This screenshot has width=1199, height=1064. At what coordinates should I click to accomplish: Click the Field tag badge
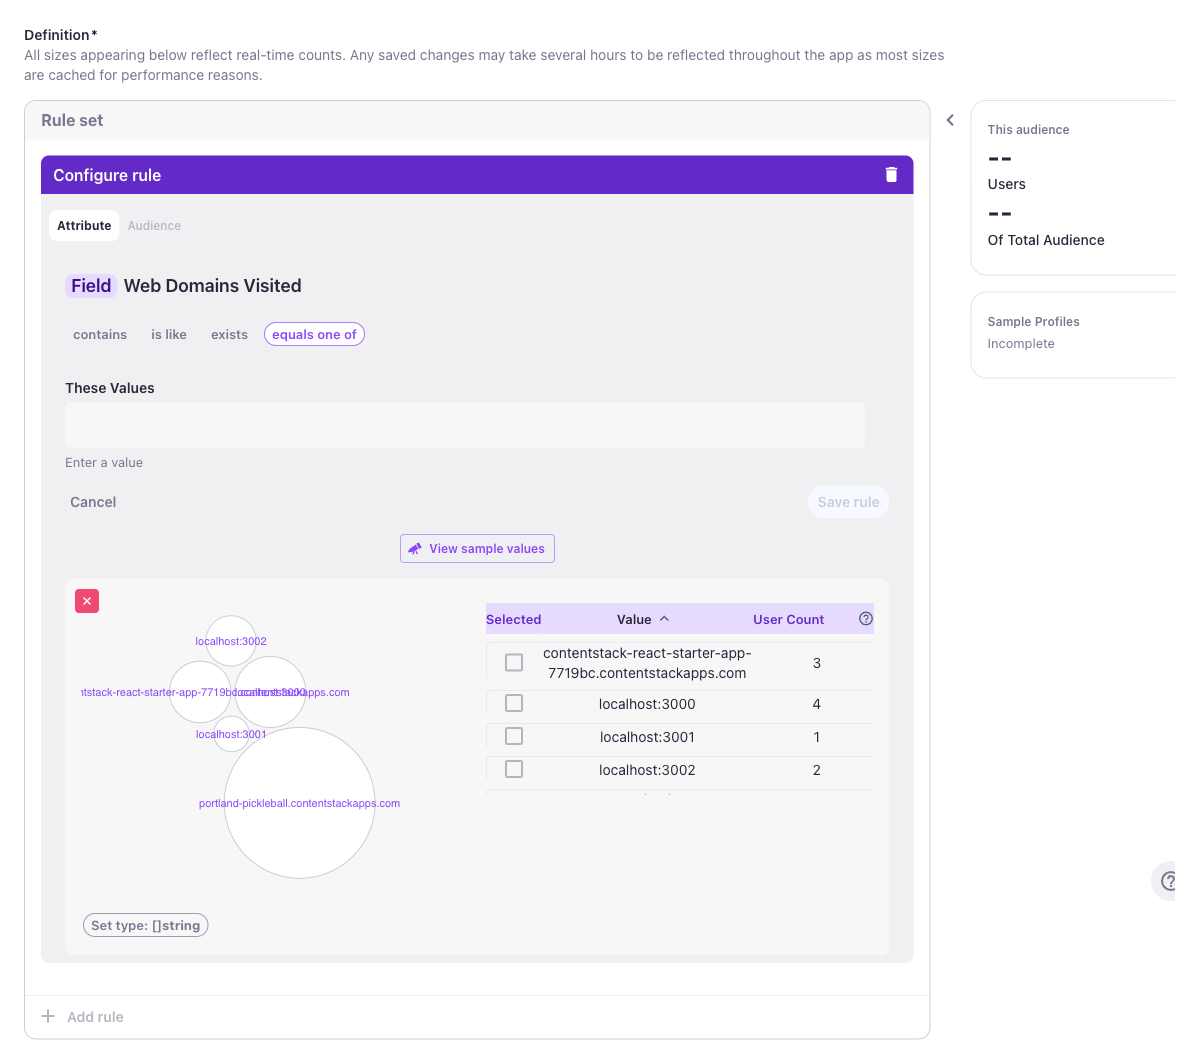[91, 286]
